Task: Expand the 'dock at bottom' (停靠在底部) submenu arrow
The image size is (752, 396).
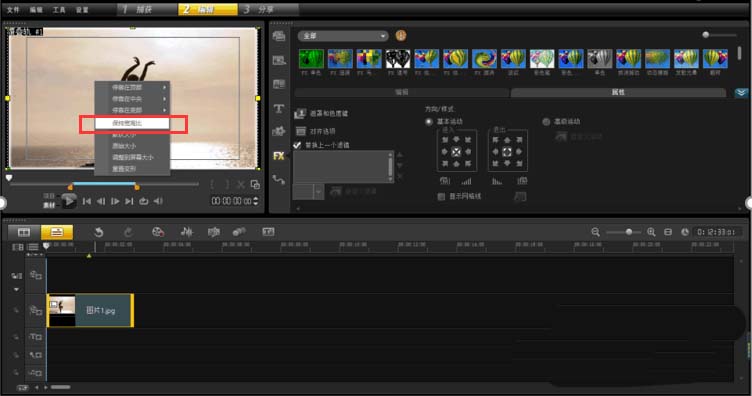Action: pos(164,110)
